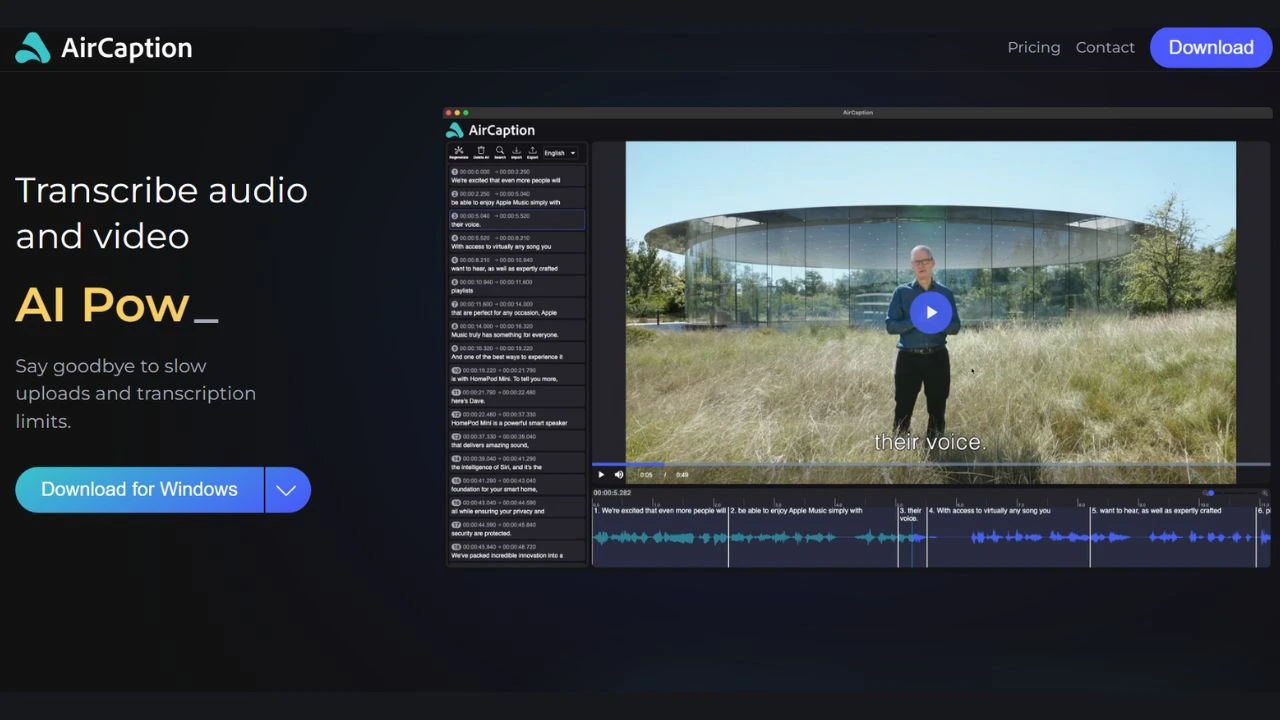Click the Export icon
Image resolution: width=1280 pixels, height=720 pixels.
pos(533,151)
